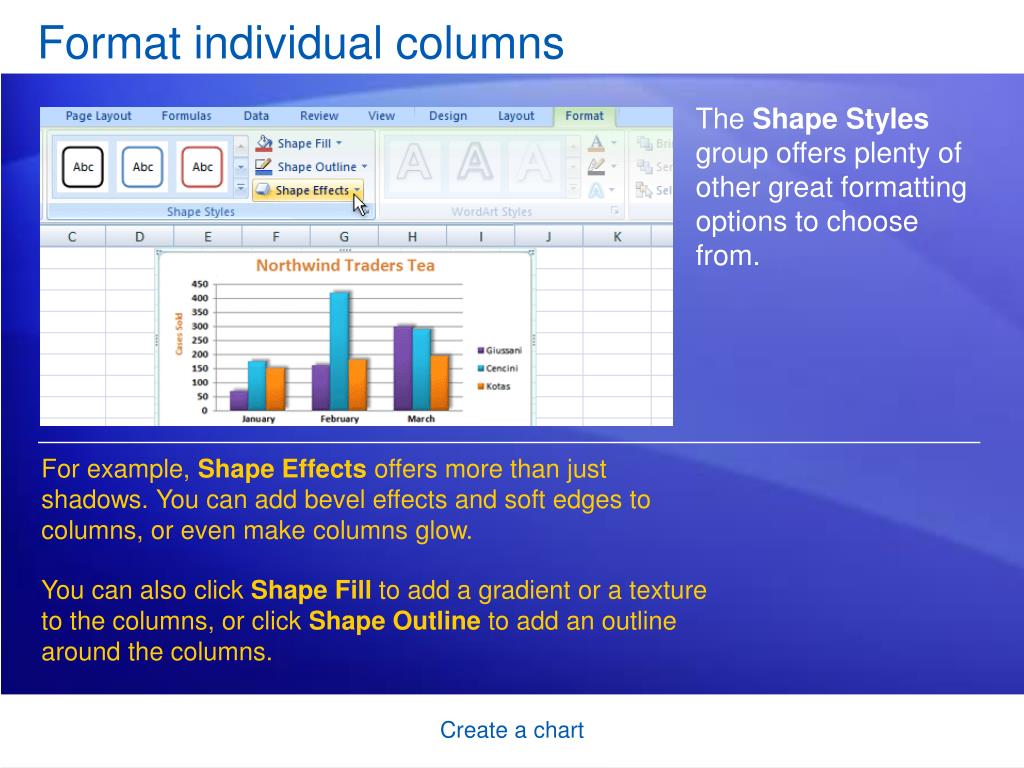Click the Bring to Front icon
Screen dimensions: 1024x768
point(645,143)
